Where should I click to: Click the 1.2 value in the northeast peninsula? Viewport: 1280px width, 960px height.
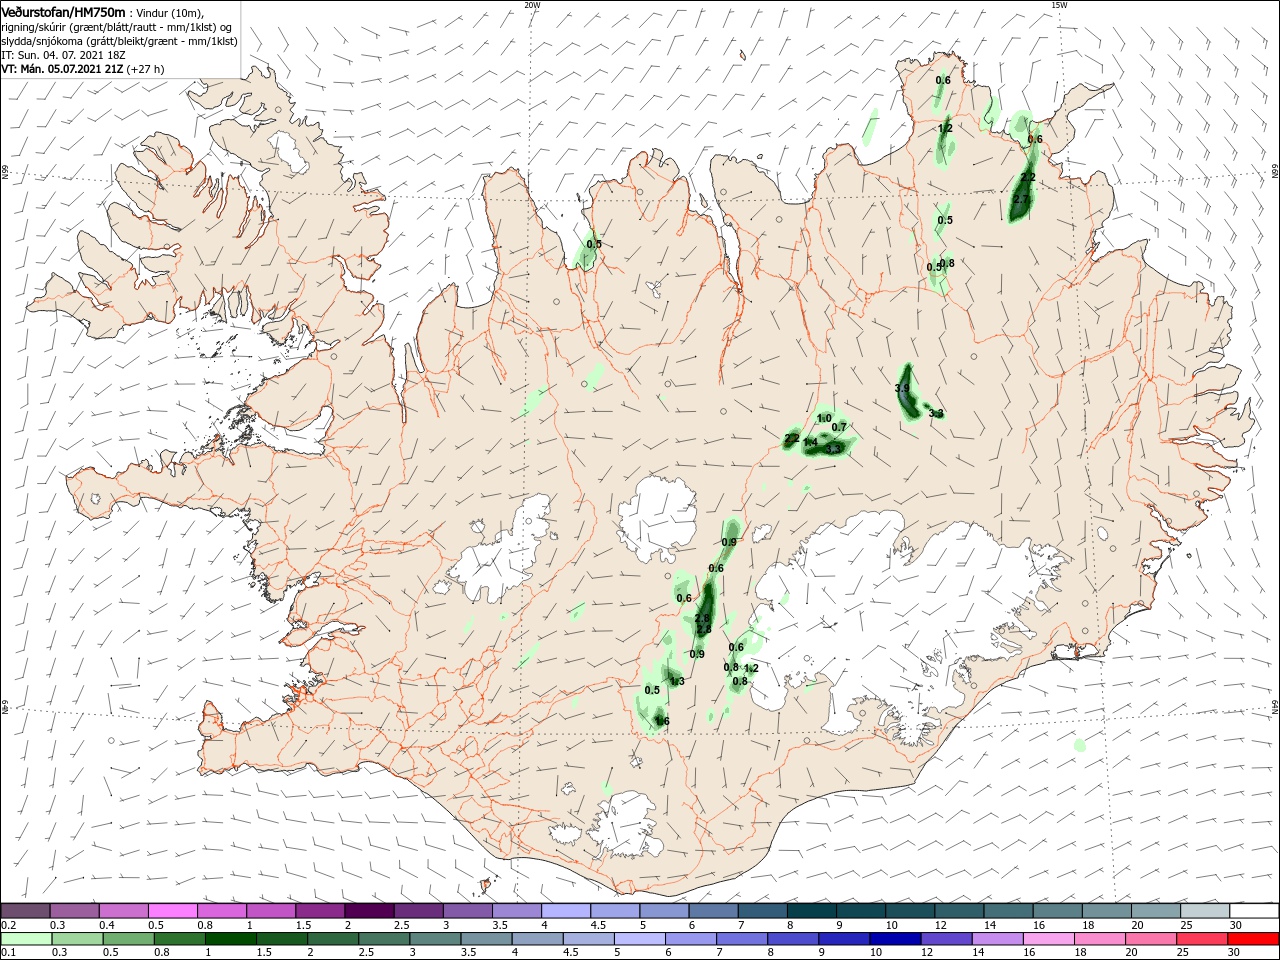point(945,128)
